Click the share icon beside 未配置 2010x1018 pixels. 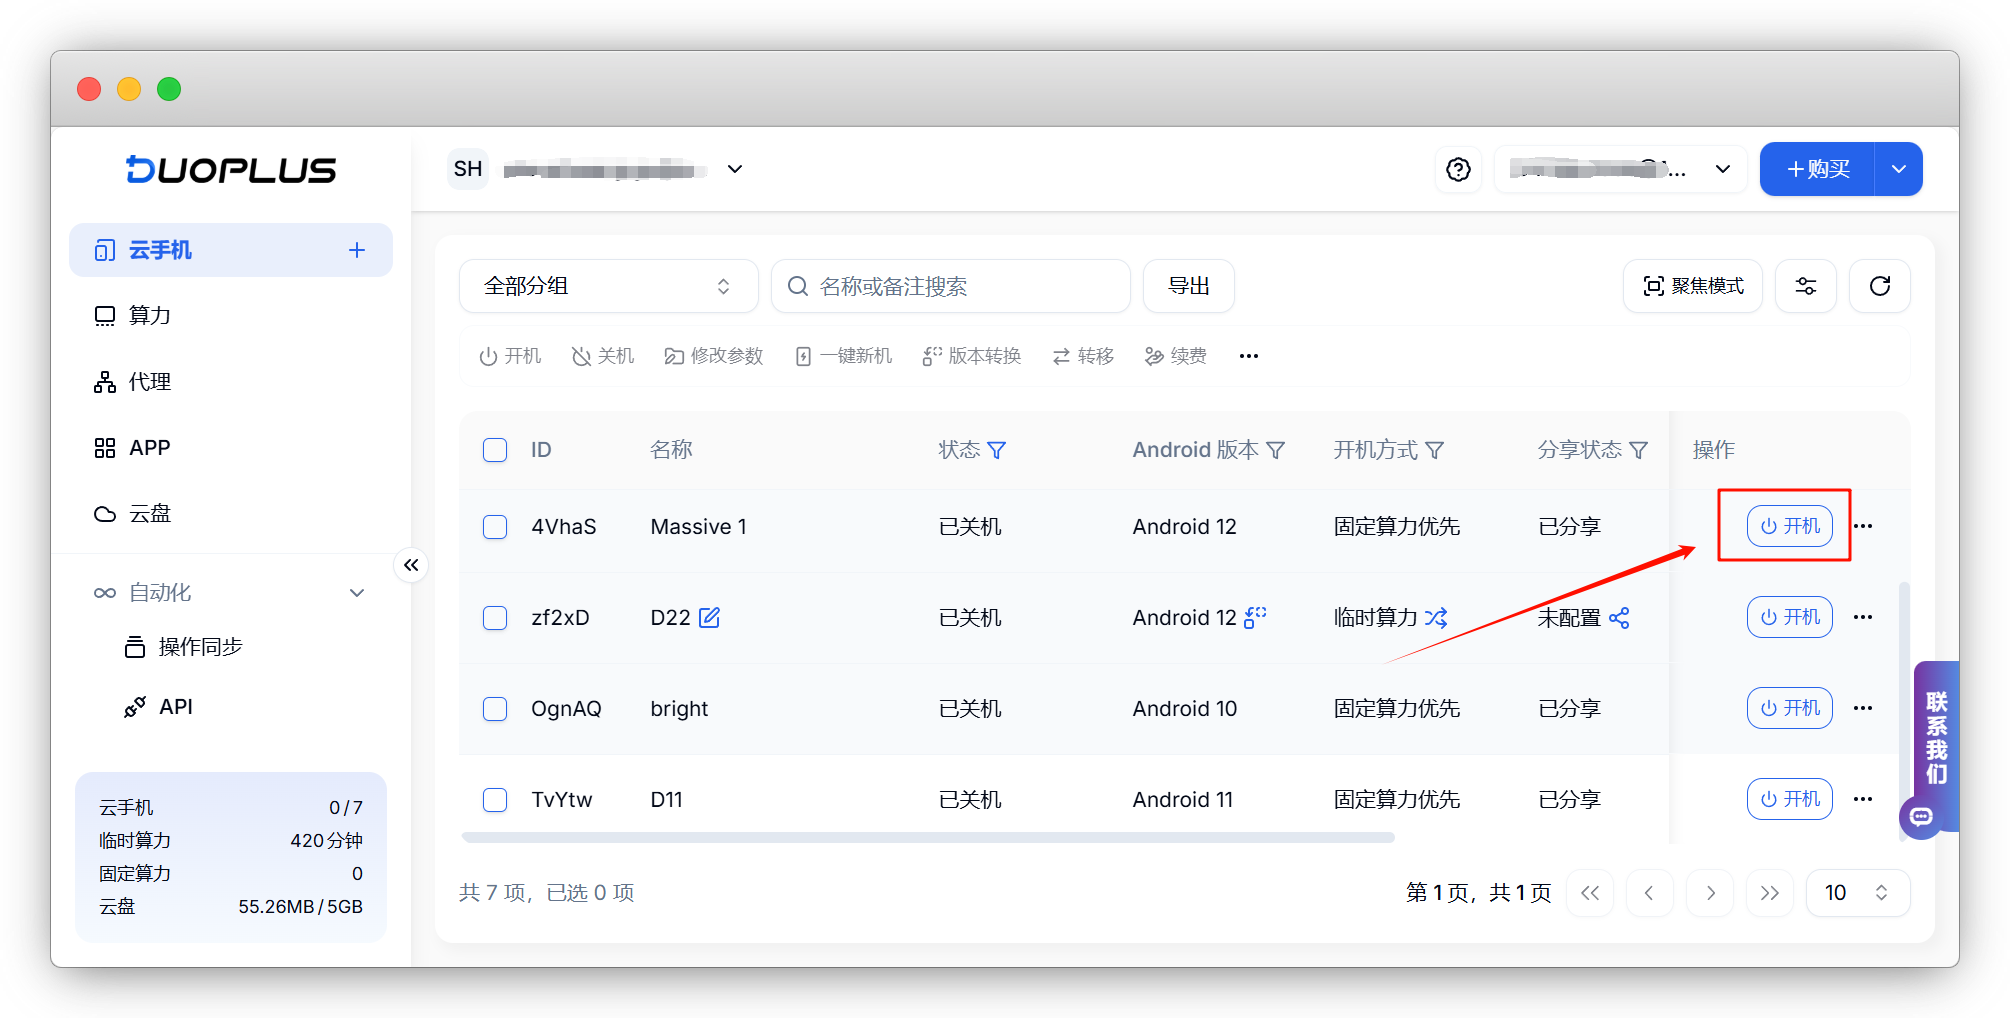tap(1619, 618)
